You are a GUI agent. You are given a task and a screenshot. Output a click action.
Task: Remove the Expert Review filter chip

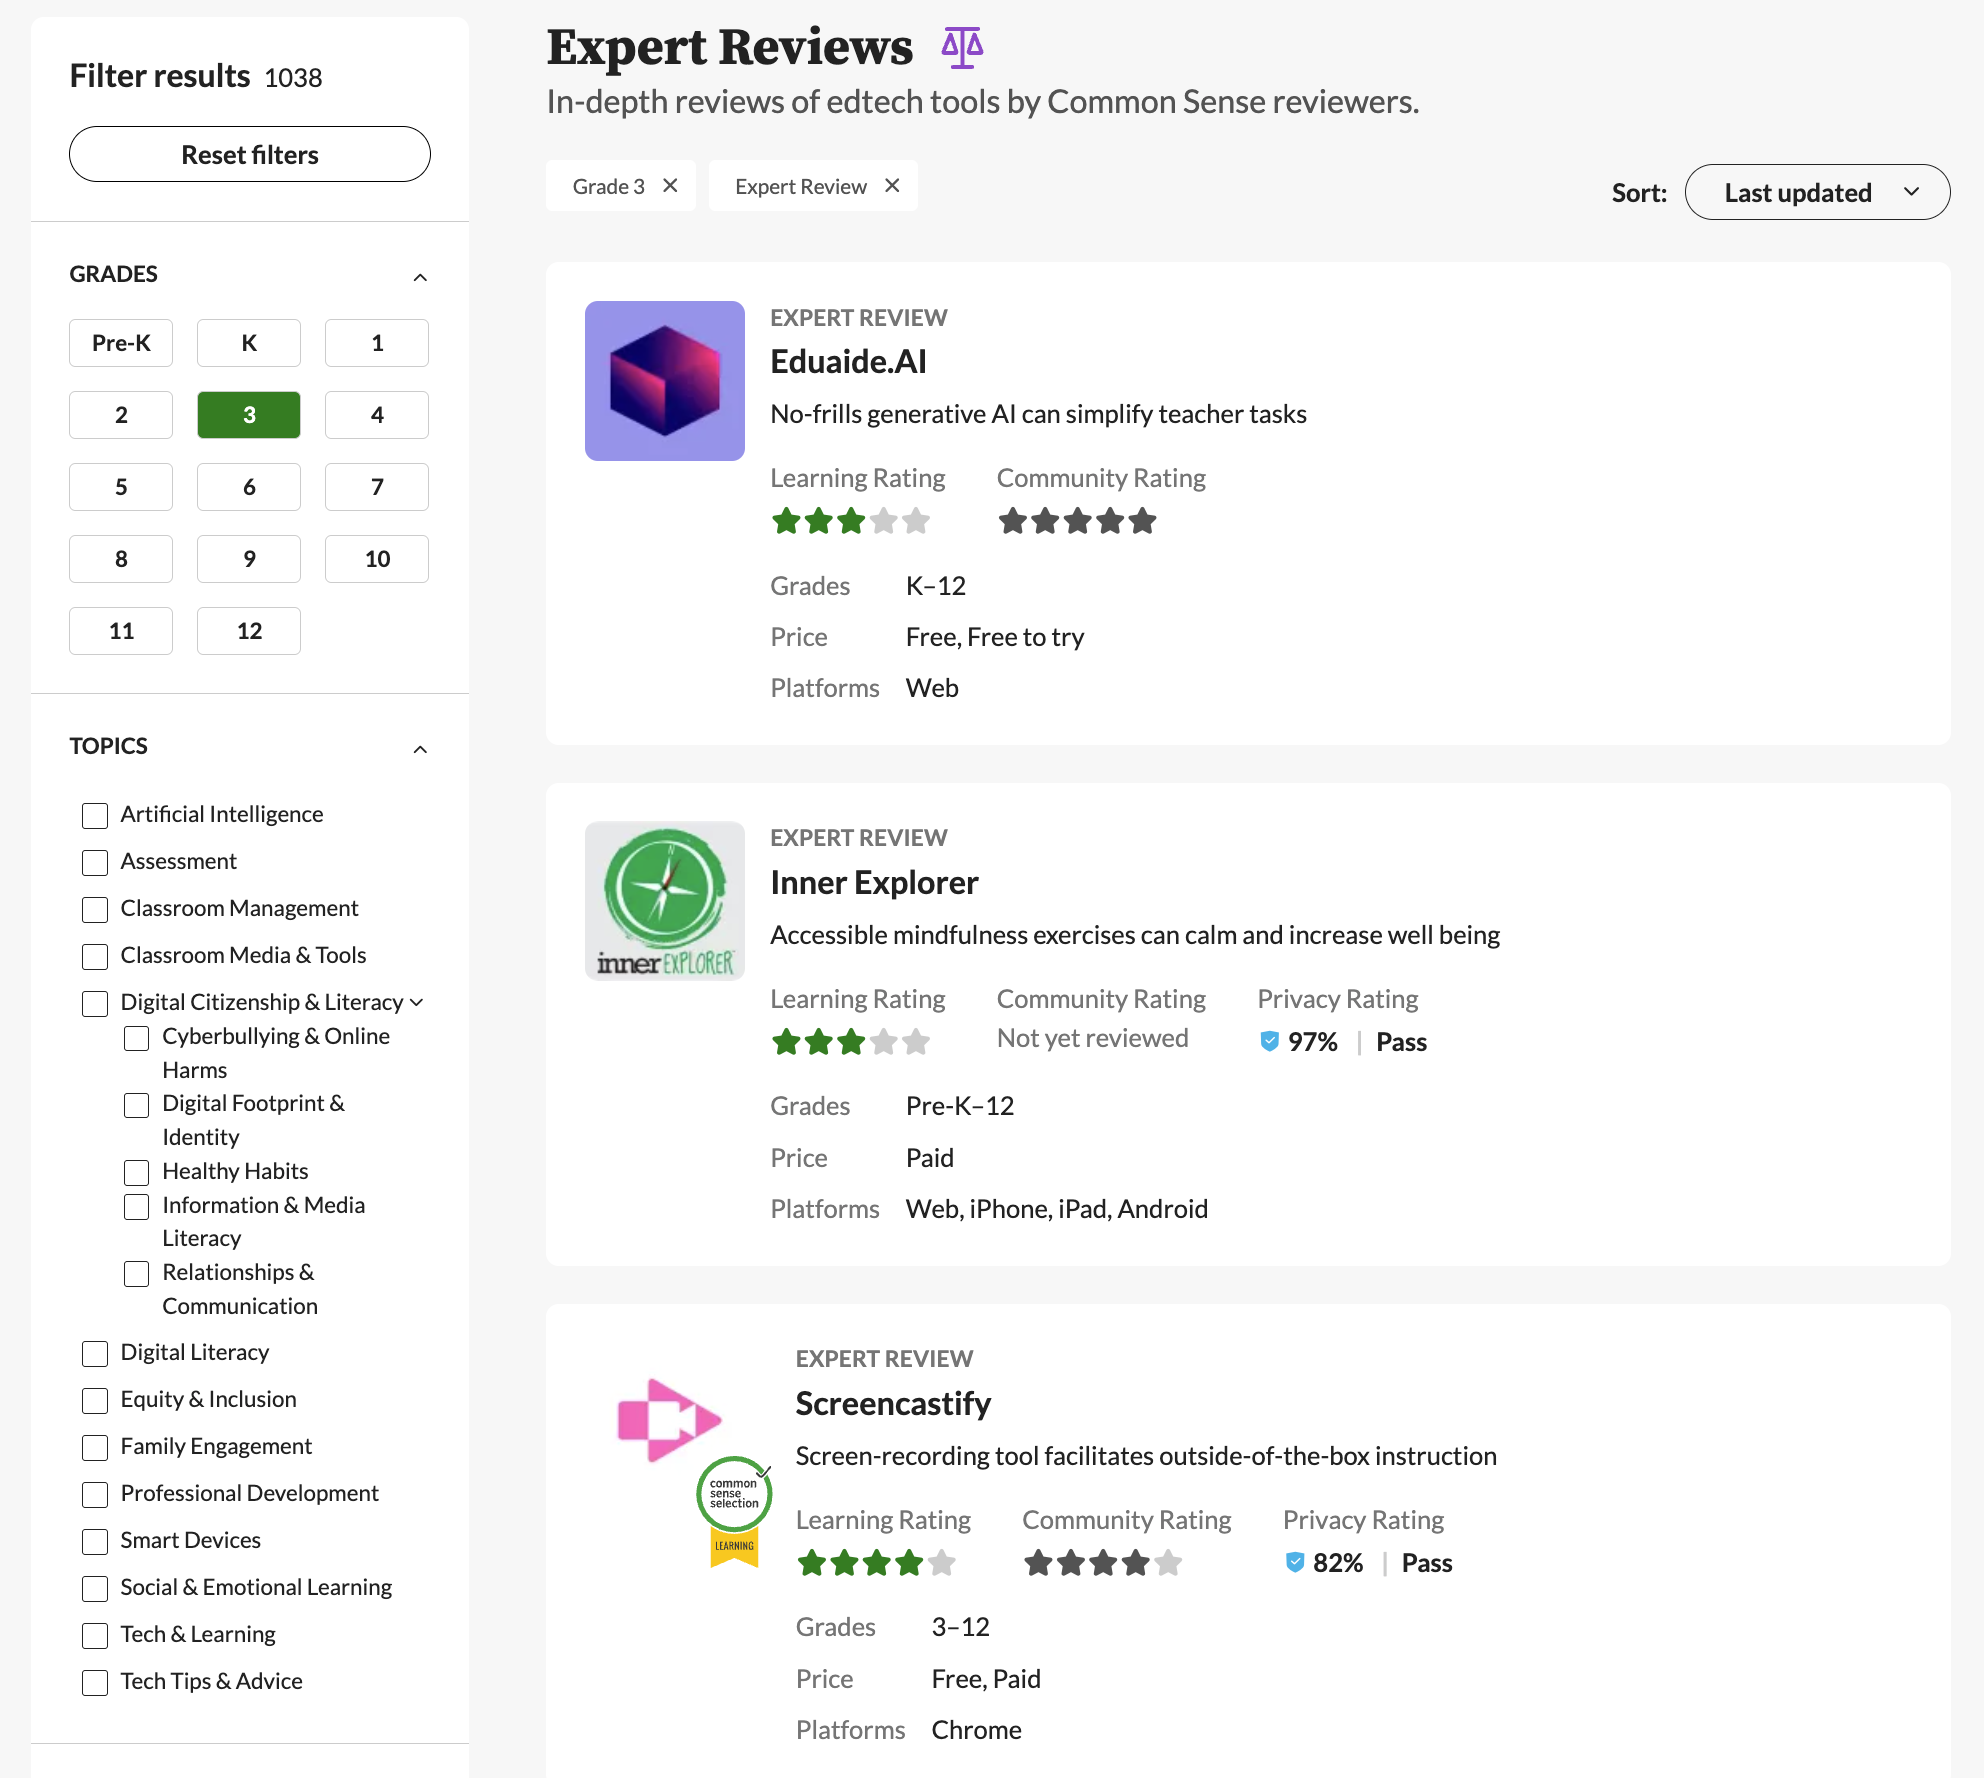(x=892, y=186)
